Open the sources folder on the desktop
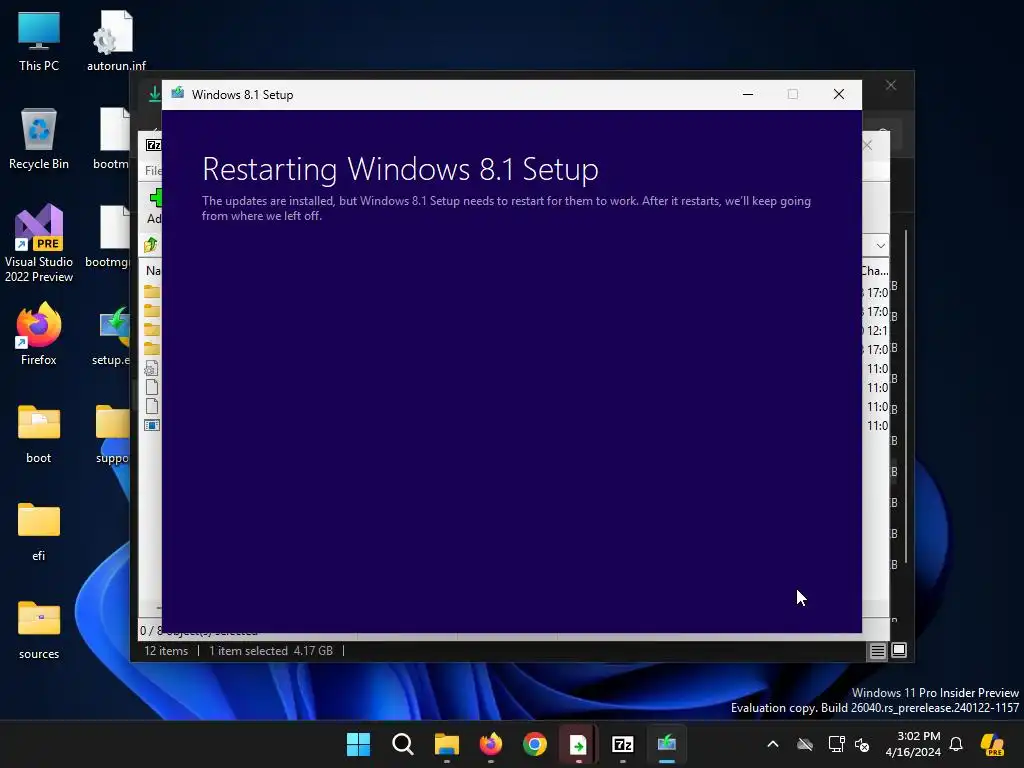This screenshot has height=768, width=1024. pos(39,630)
